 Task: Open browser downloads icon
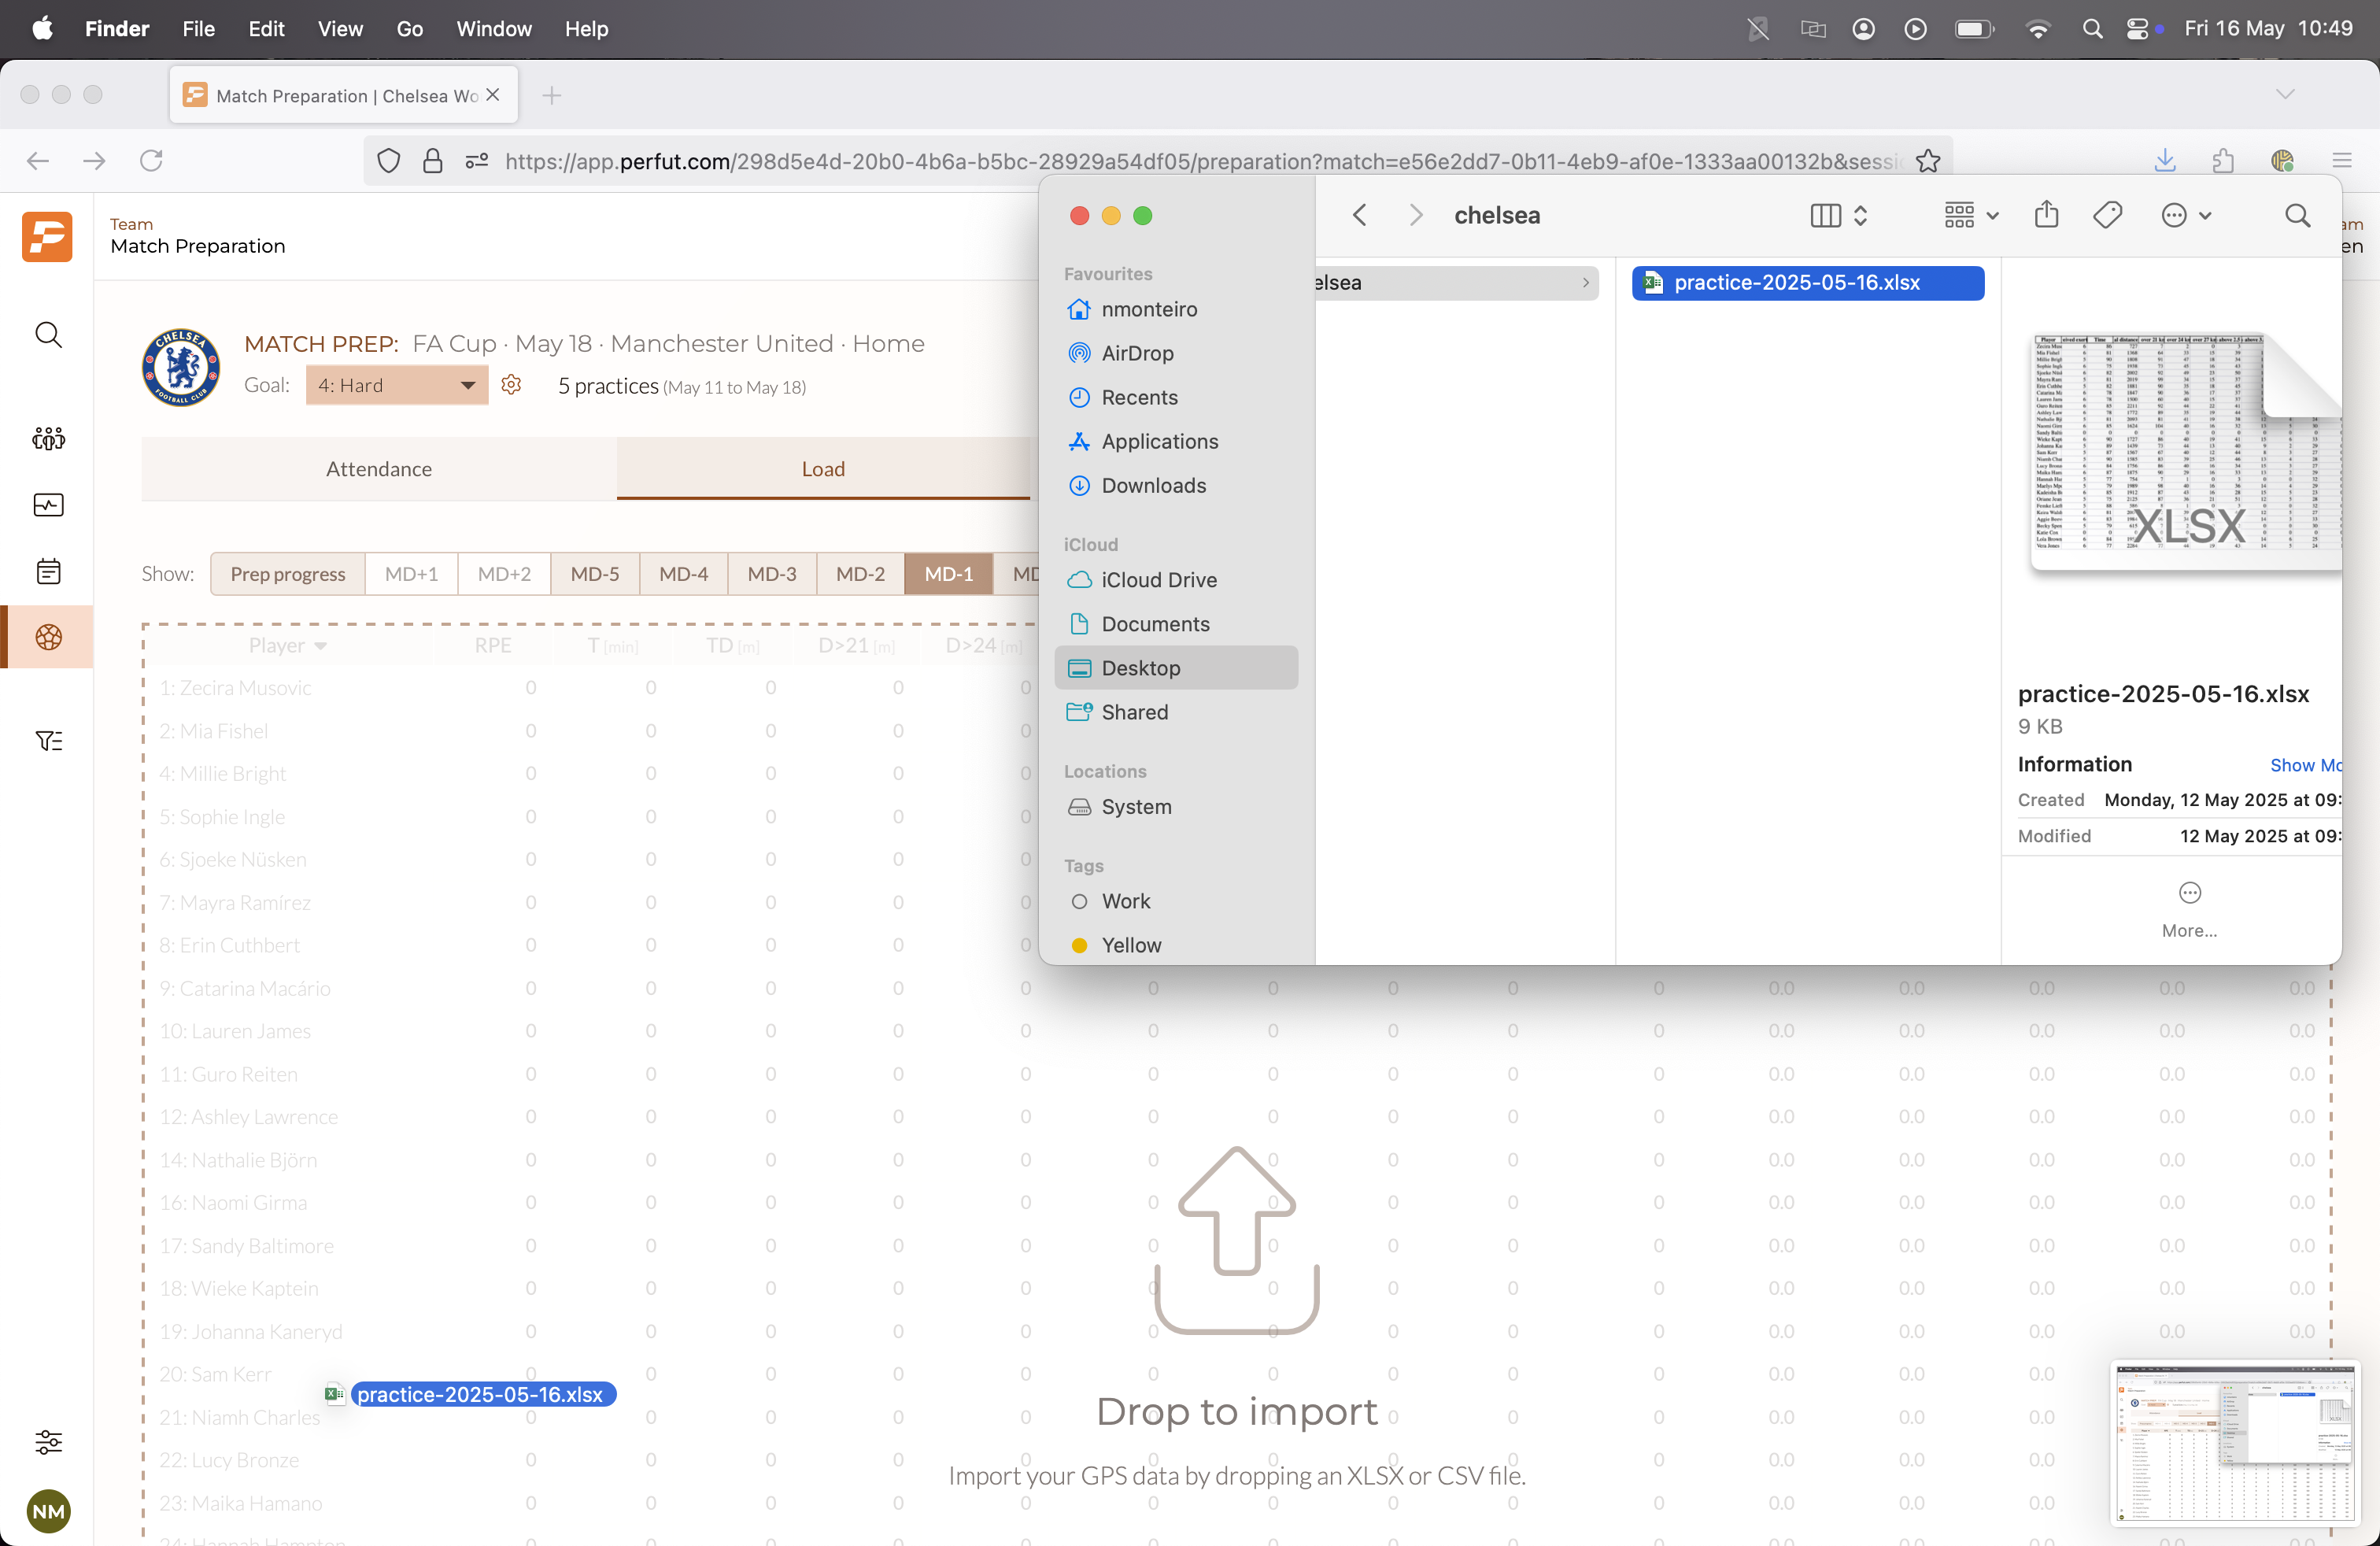pyautogui.click(x=2165, y=160)
